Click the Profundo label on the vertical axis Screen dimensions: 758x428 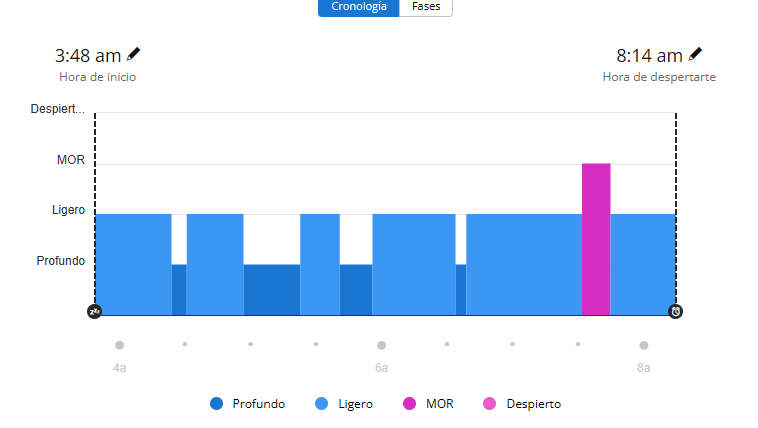point(61,261)
